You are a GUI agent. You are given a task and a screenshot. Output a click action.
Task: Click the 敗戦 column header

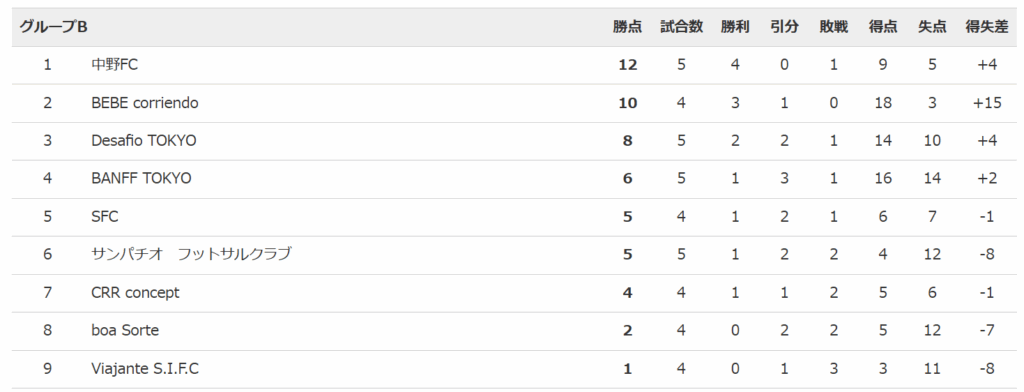tap(834, 27)
